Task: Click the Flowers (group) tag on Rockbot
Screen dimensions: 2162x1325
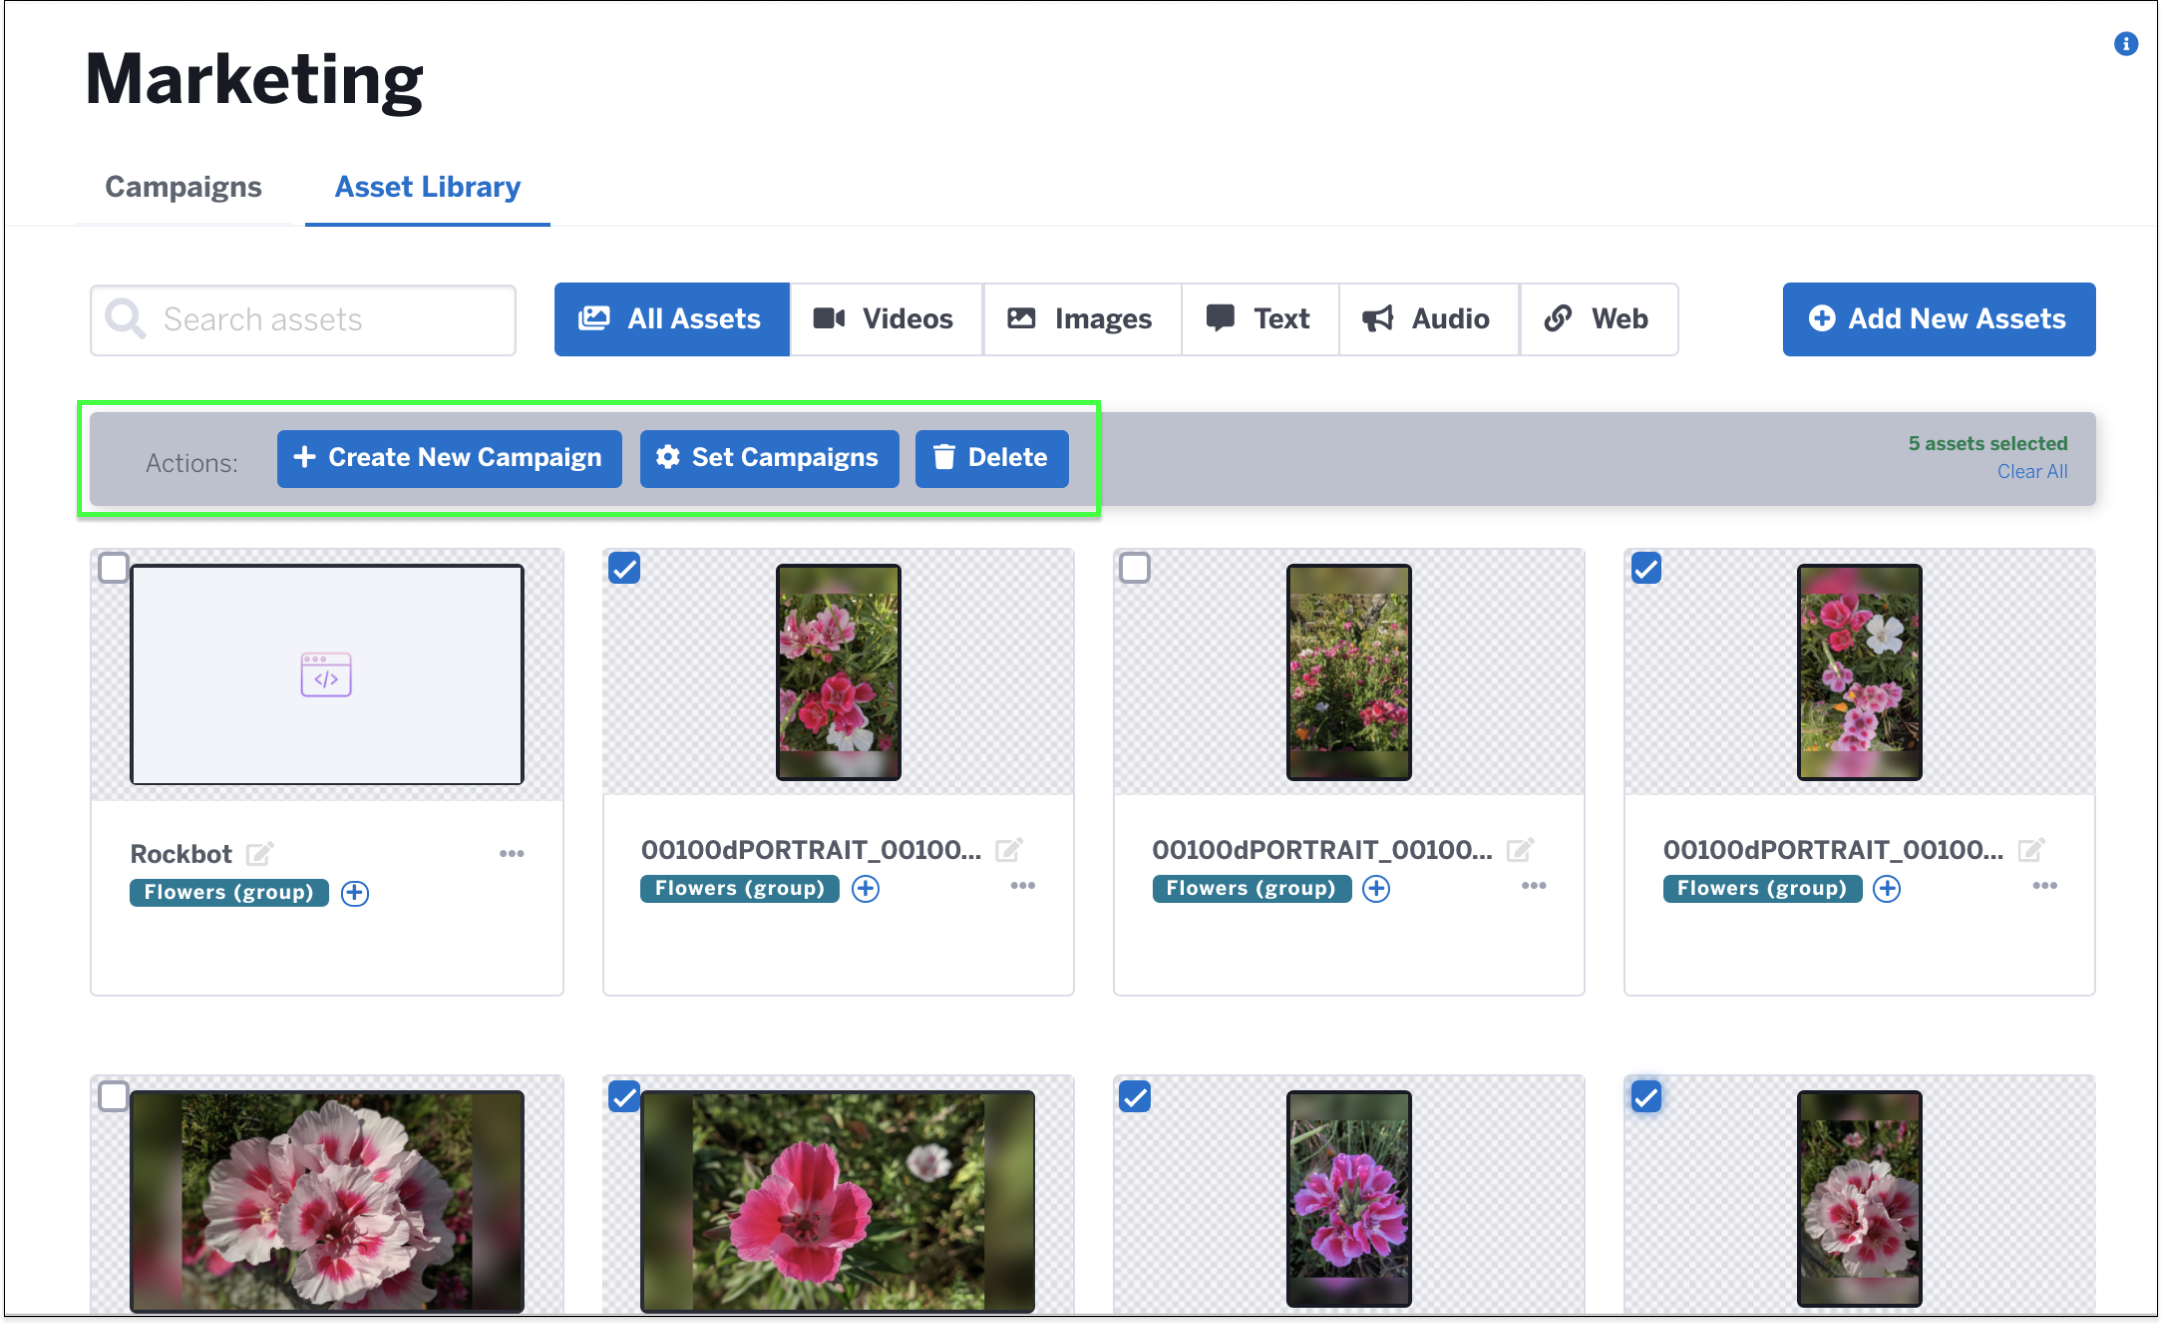Action: coord(229,892)
